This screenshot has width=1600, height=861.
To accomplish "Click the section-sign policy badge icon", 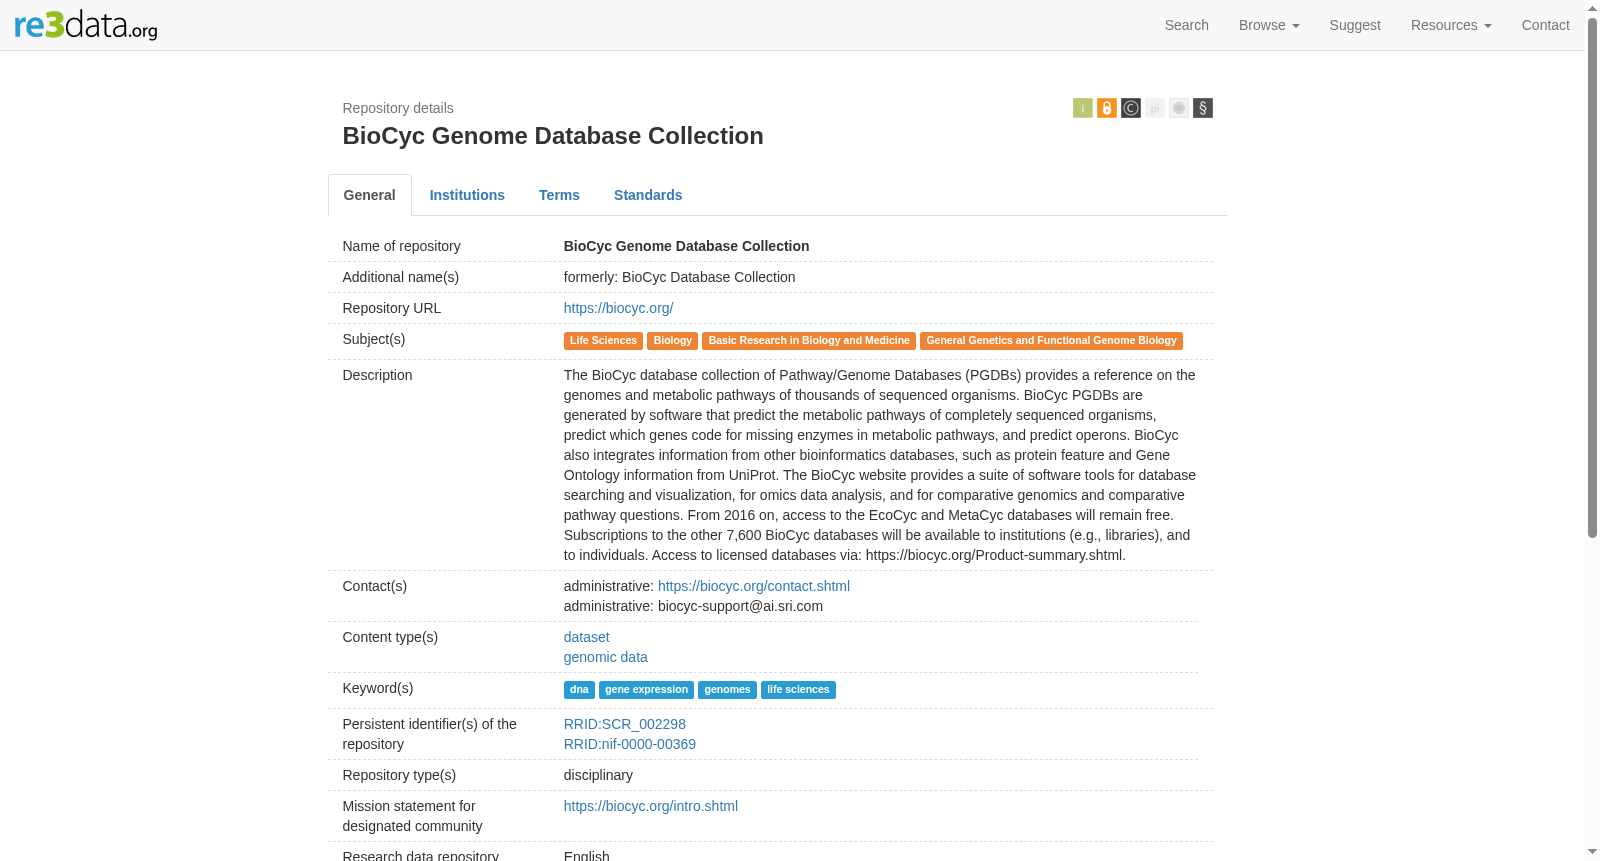I will (1202, 108).
